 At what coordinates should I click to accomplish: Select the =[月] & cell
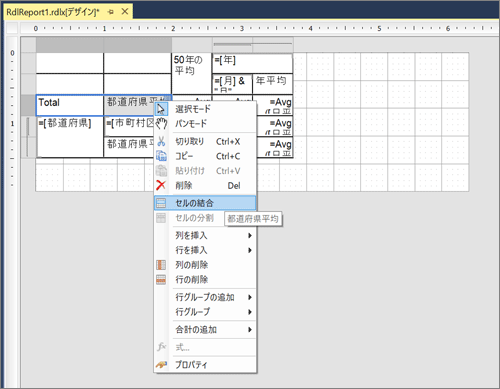[232, 84]
